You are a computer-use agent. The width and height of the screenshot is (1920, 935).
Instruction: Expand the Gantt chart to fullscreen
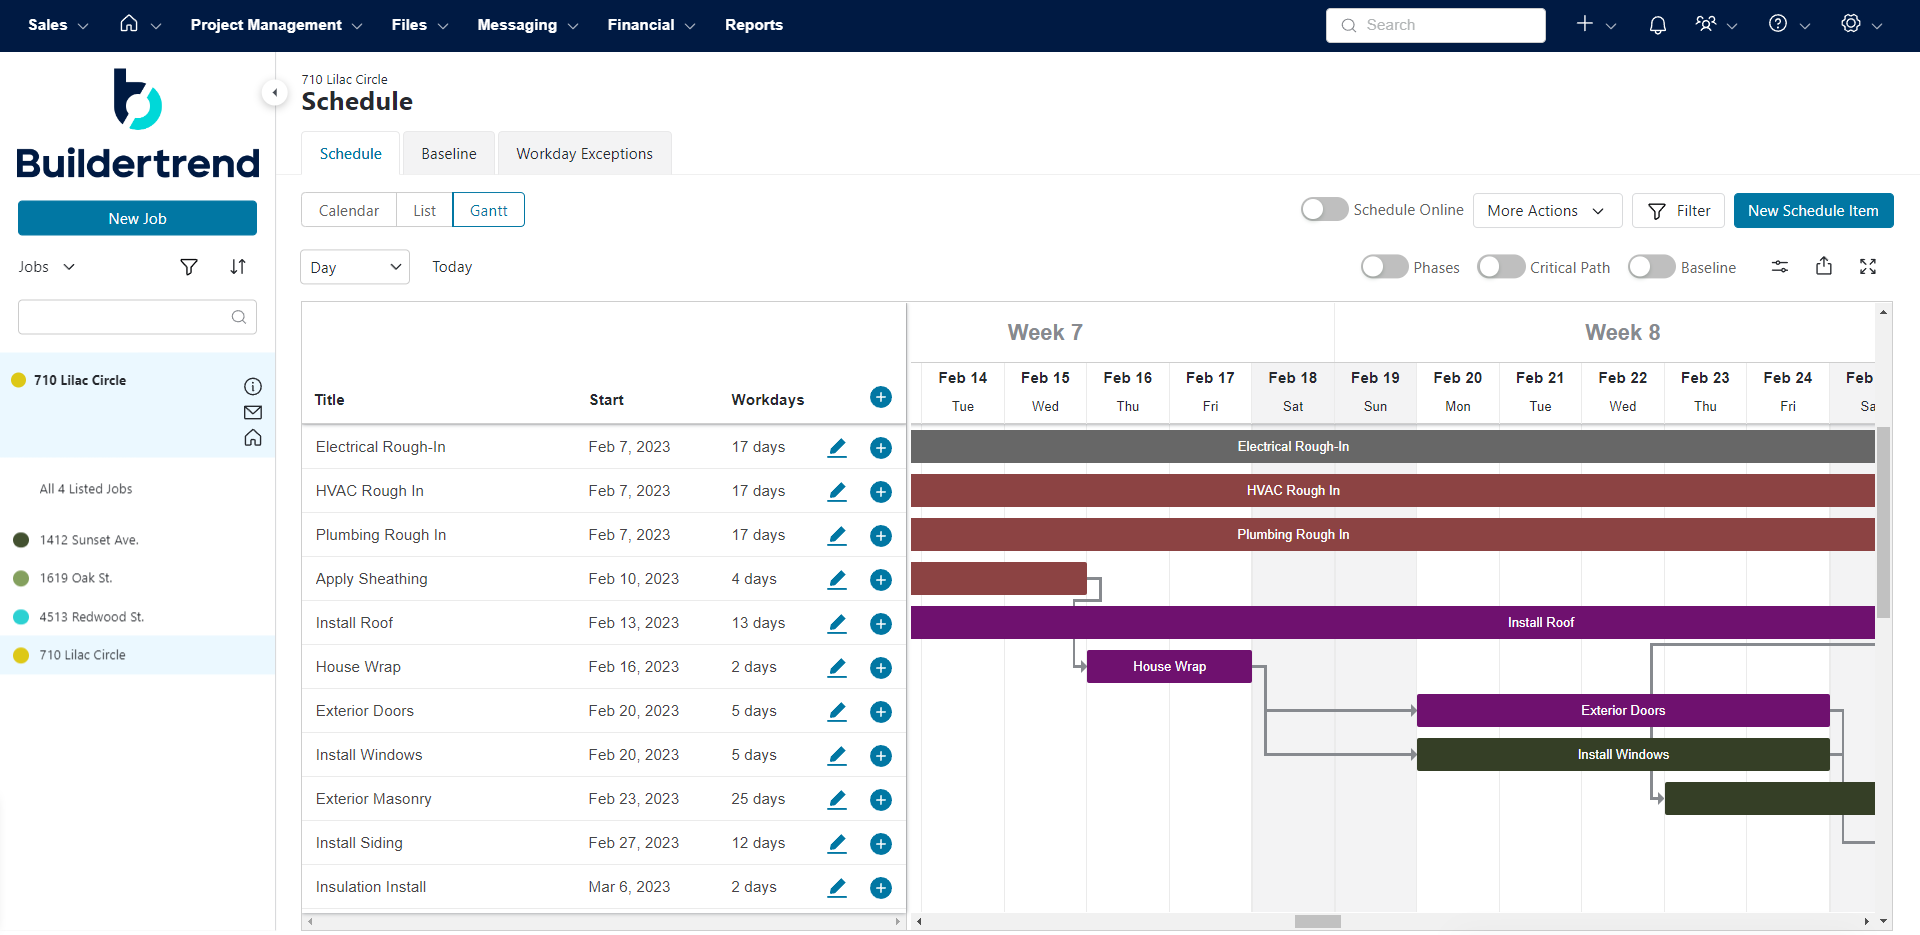(x=1868, y=266)
